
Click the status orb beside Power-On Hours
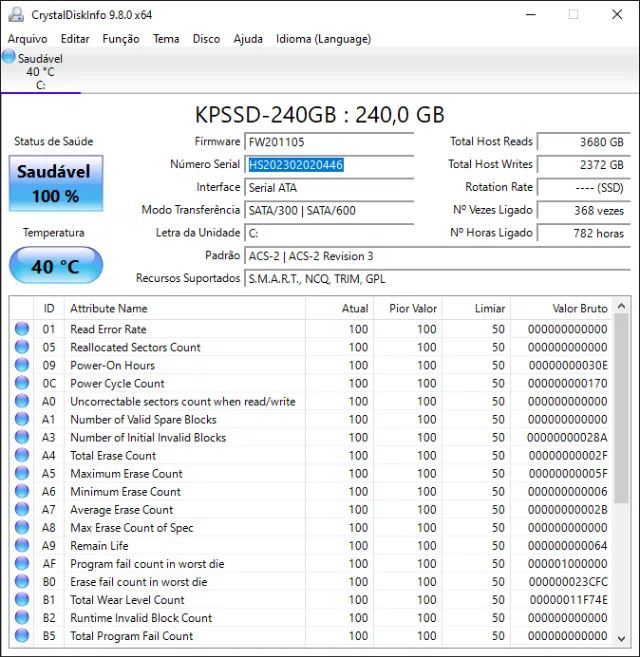(x=22, y=365)
